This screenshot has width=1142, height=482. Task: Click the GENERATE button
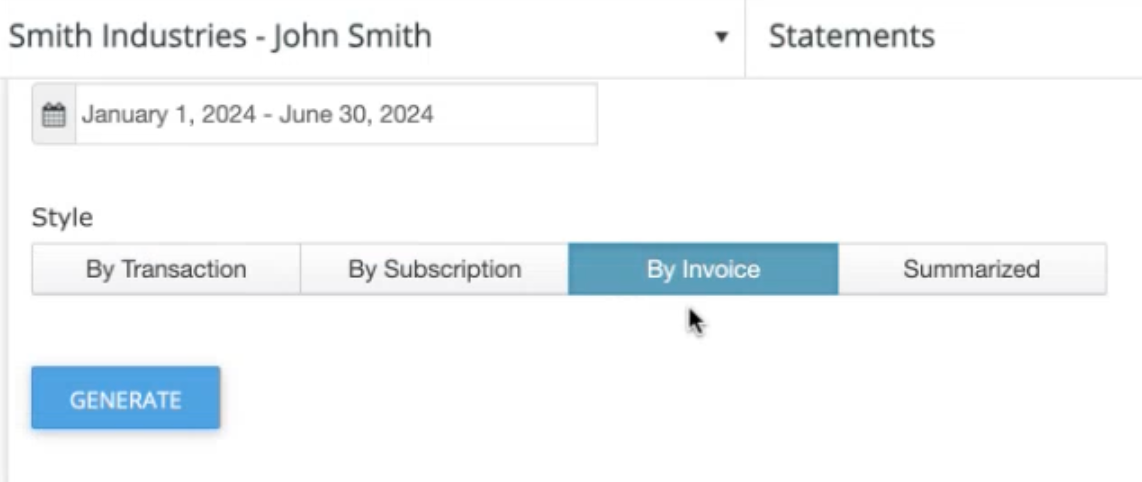(125, 398)
